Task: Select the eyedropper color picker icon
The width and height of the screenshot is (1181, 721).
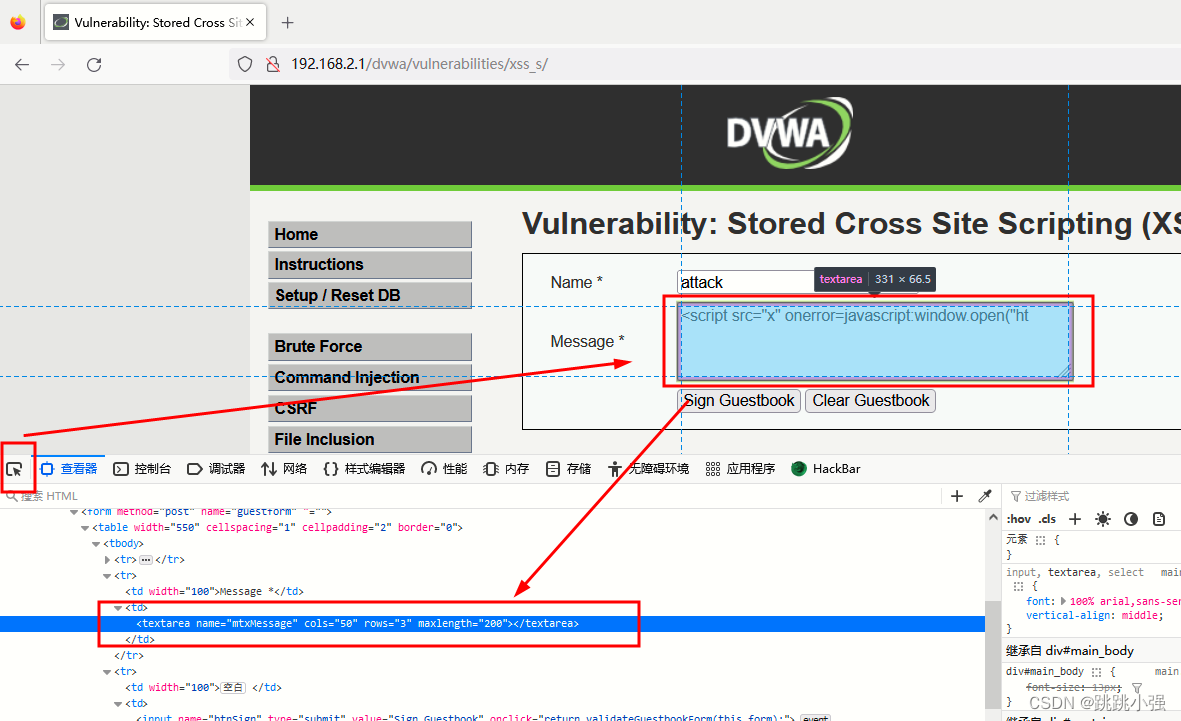Action: [x=984, y=496]
